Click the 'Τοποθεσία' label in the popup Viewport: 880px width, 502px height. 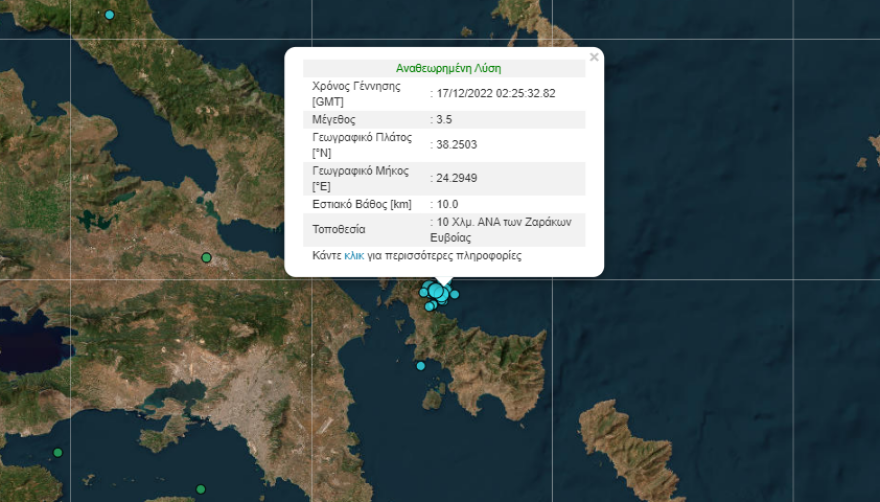[338, 229]
